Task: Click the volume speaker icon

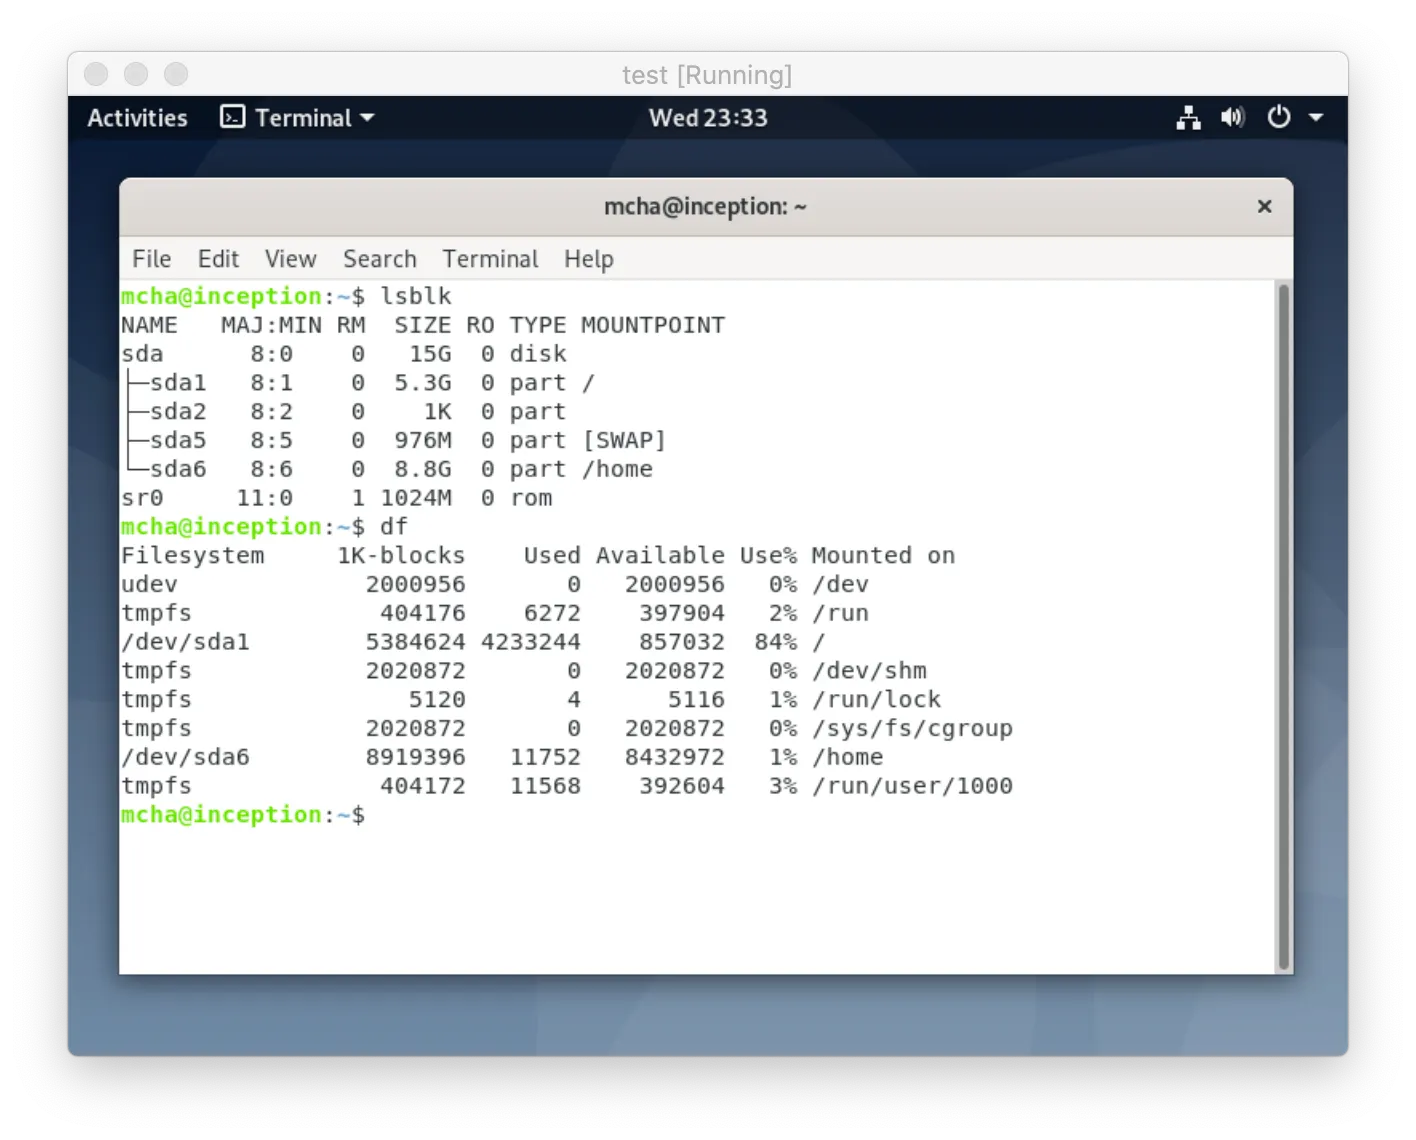Action: [1232, 118]
